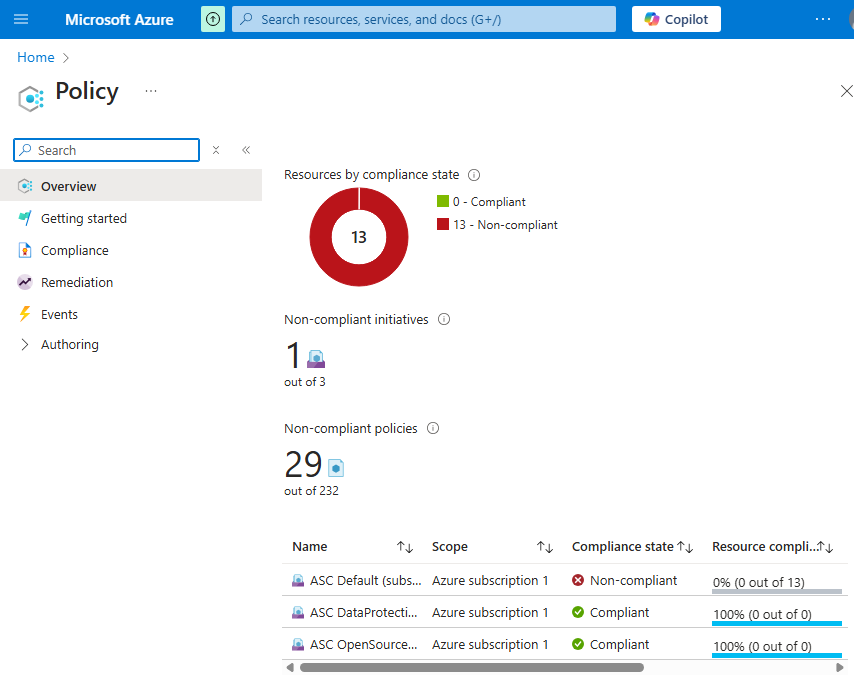This screenshot has width=854, height=675.
Task: Click the scrollbar right arrow
Action: [840, 667]
